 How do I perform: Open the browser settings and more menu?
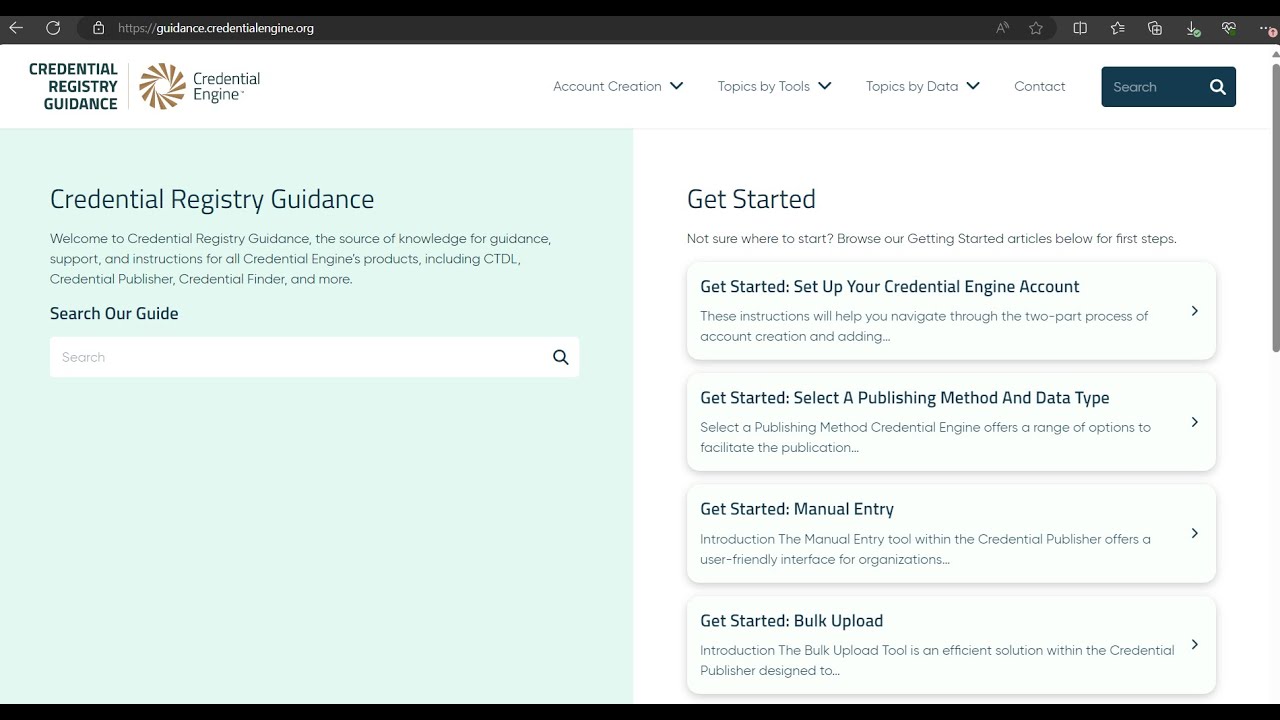[1266, 28]
